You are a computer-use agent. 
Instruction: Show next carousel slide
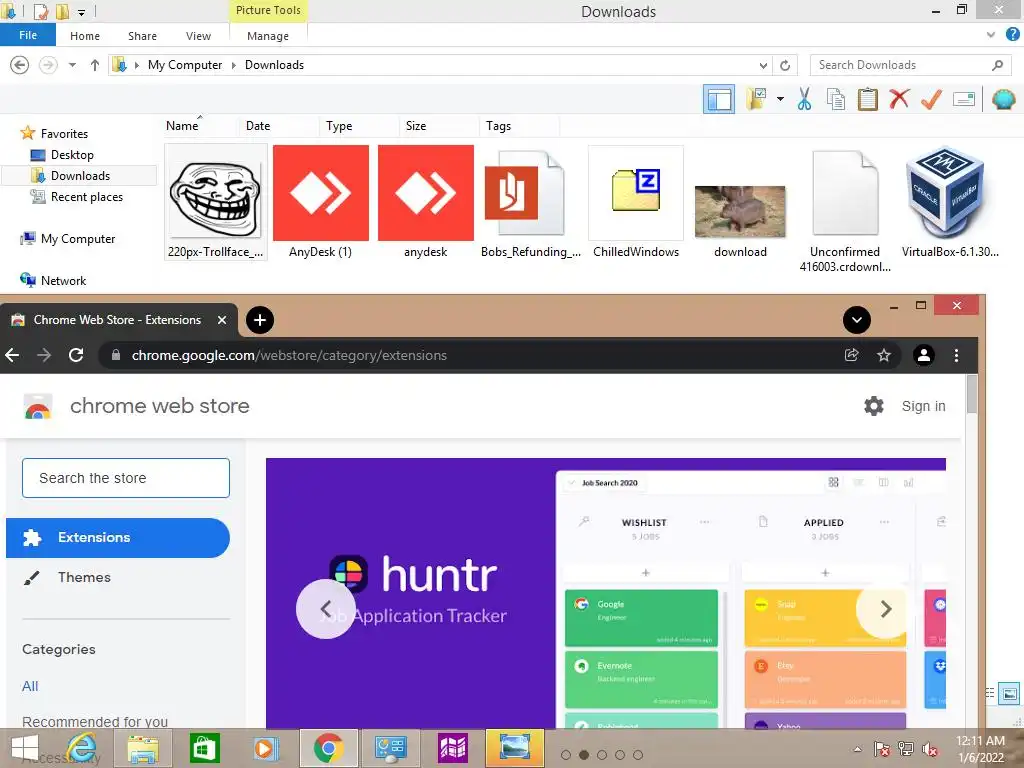(886, 609)
